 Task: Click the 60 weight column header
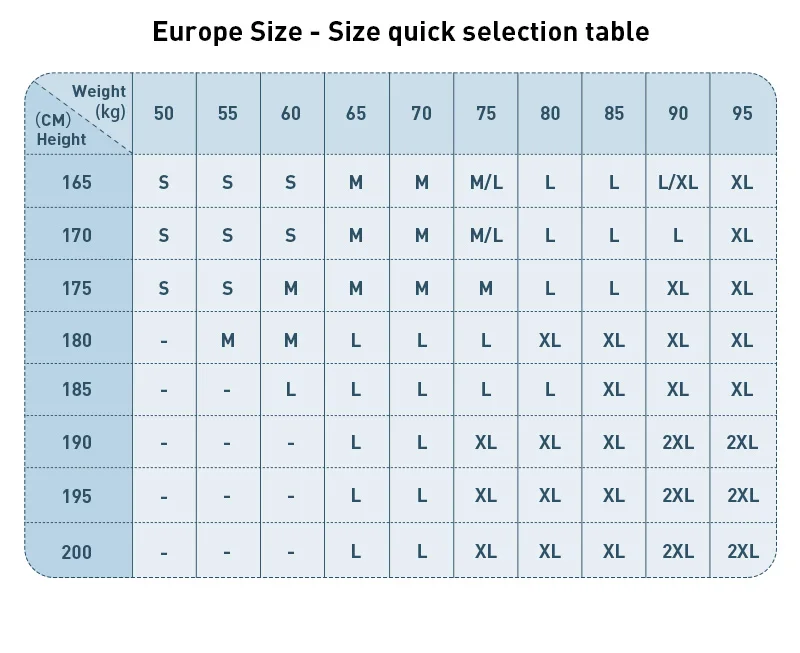coord(291,114)
